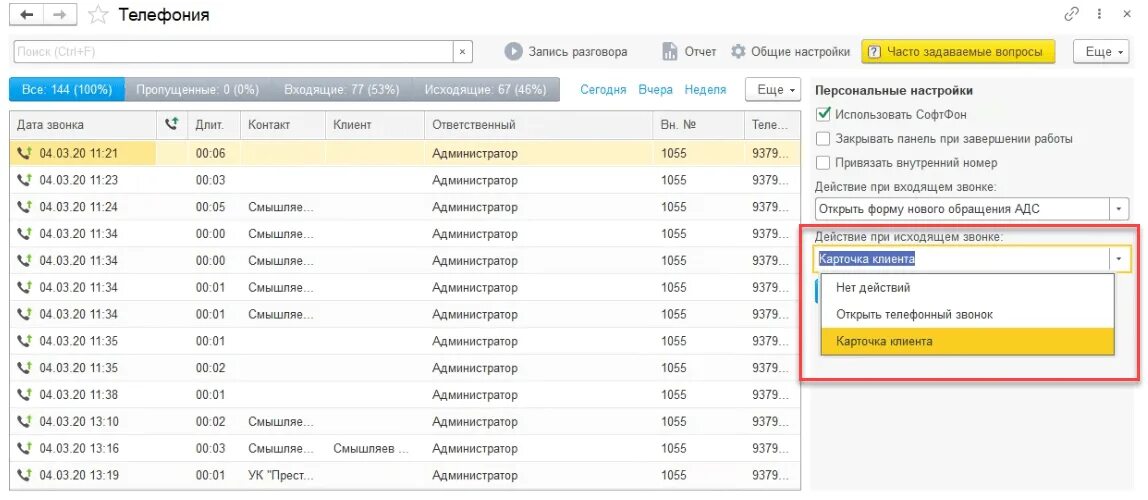This screenshot has width=1148, height=500.
Task: Filter calls by Вчера link
Action: coord(656,90)
